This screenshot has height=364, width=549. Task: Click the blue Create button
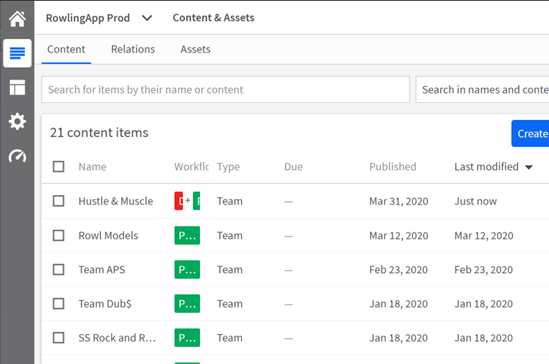(530, 134)
